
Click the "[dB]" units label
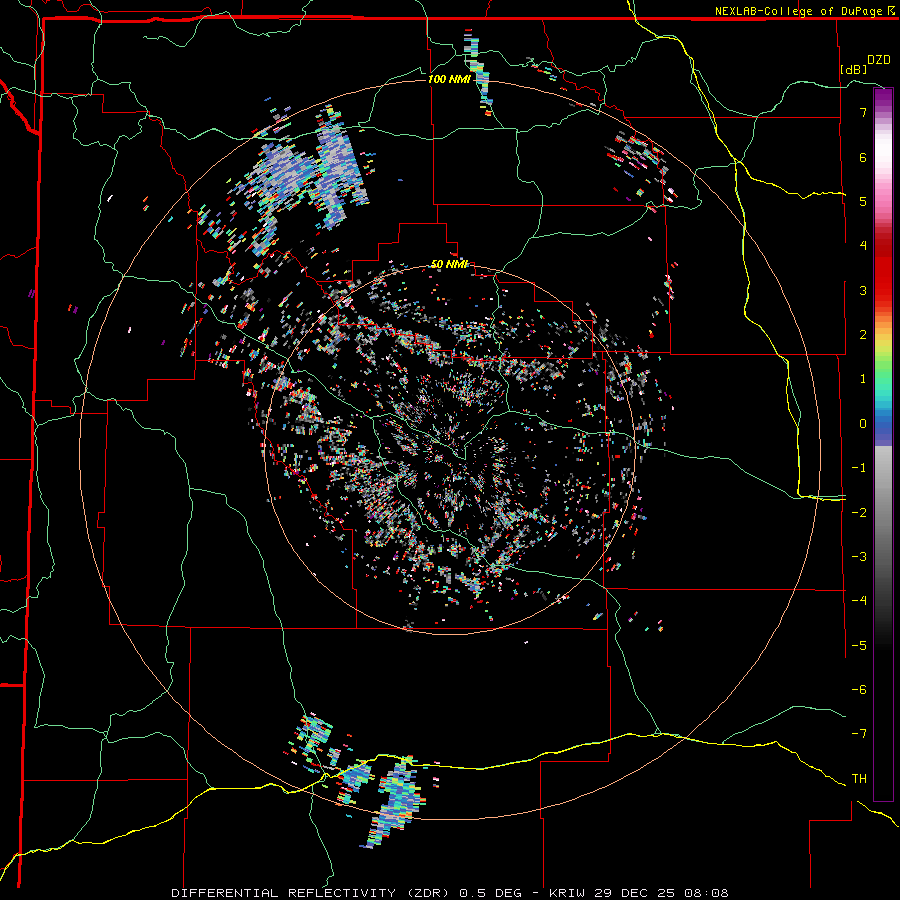point(853,69)
